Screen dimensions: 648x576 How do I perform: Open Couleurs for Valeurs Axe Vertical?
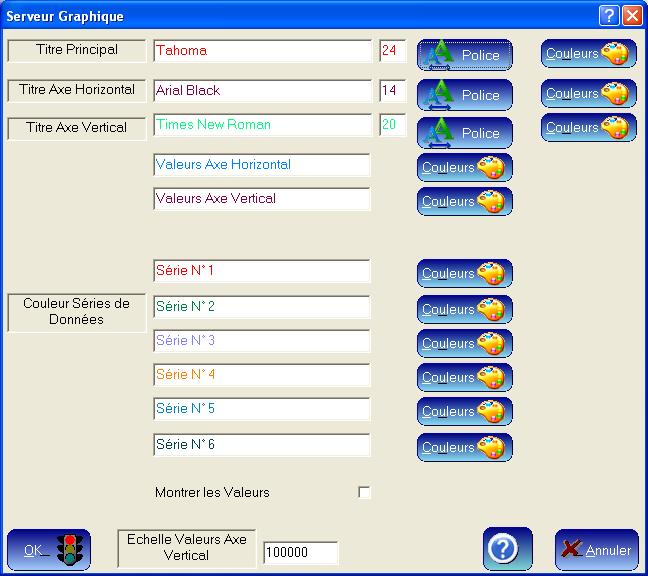[464, 201]
